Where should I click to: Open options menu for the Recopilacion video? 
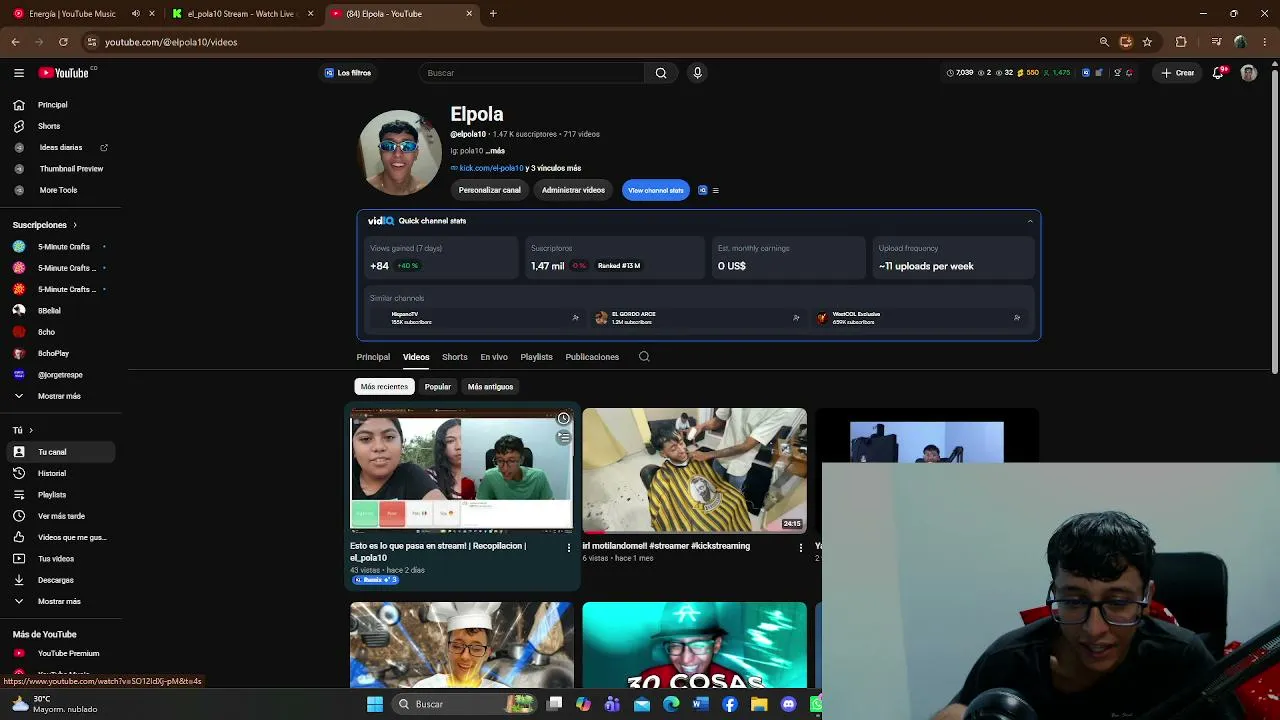[x=569, y=548]
